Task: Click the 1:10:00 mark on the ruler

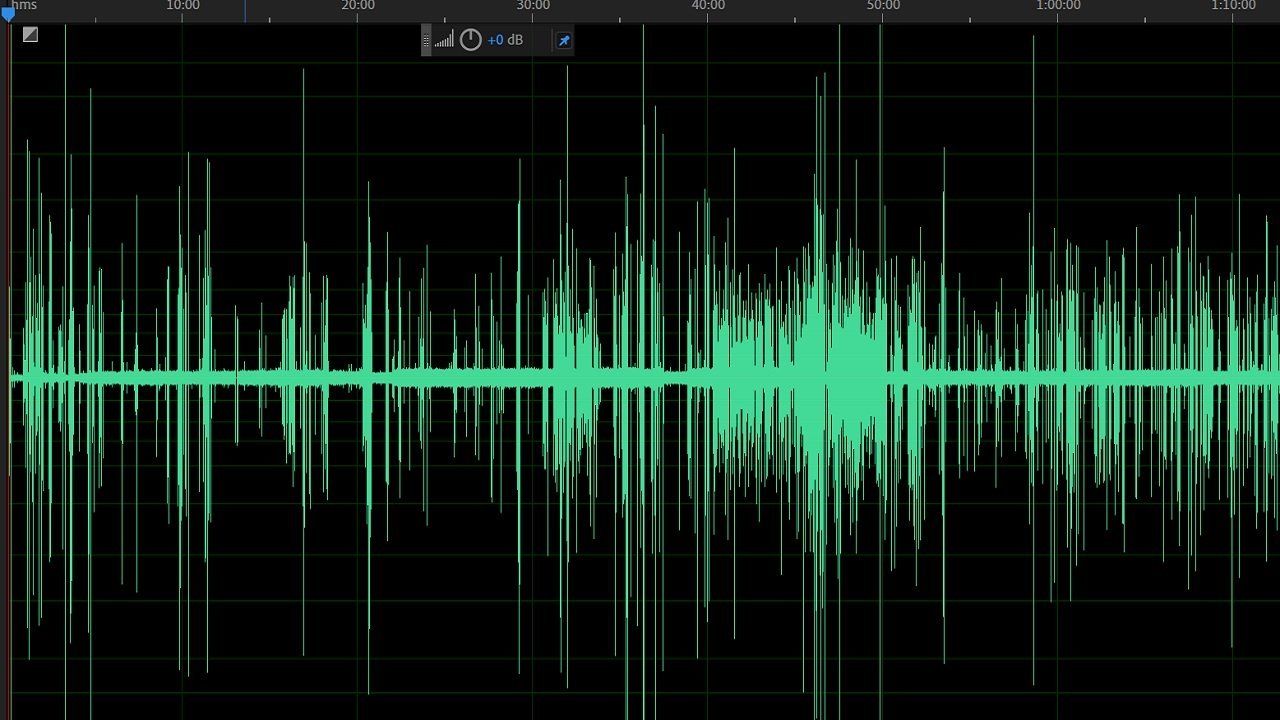Action: tap(1233, 6)
